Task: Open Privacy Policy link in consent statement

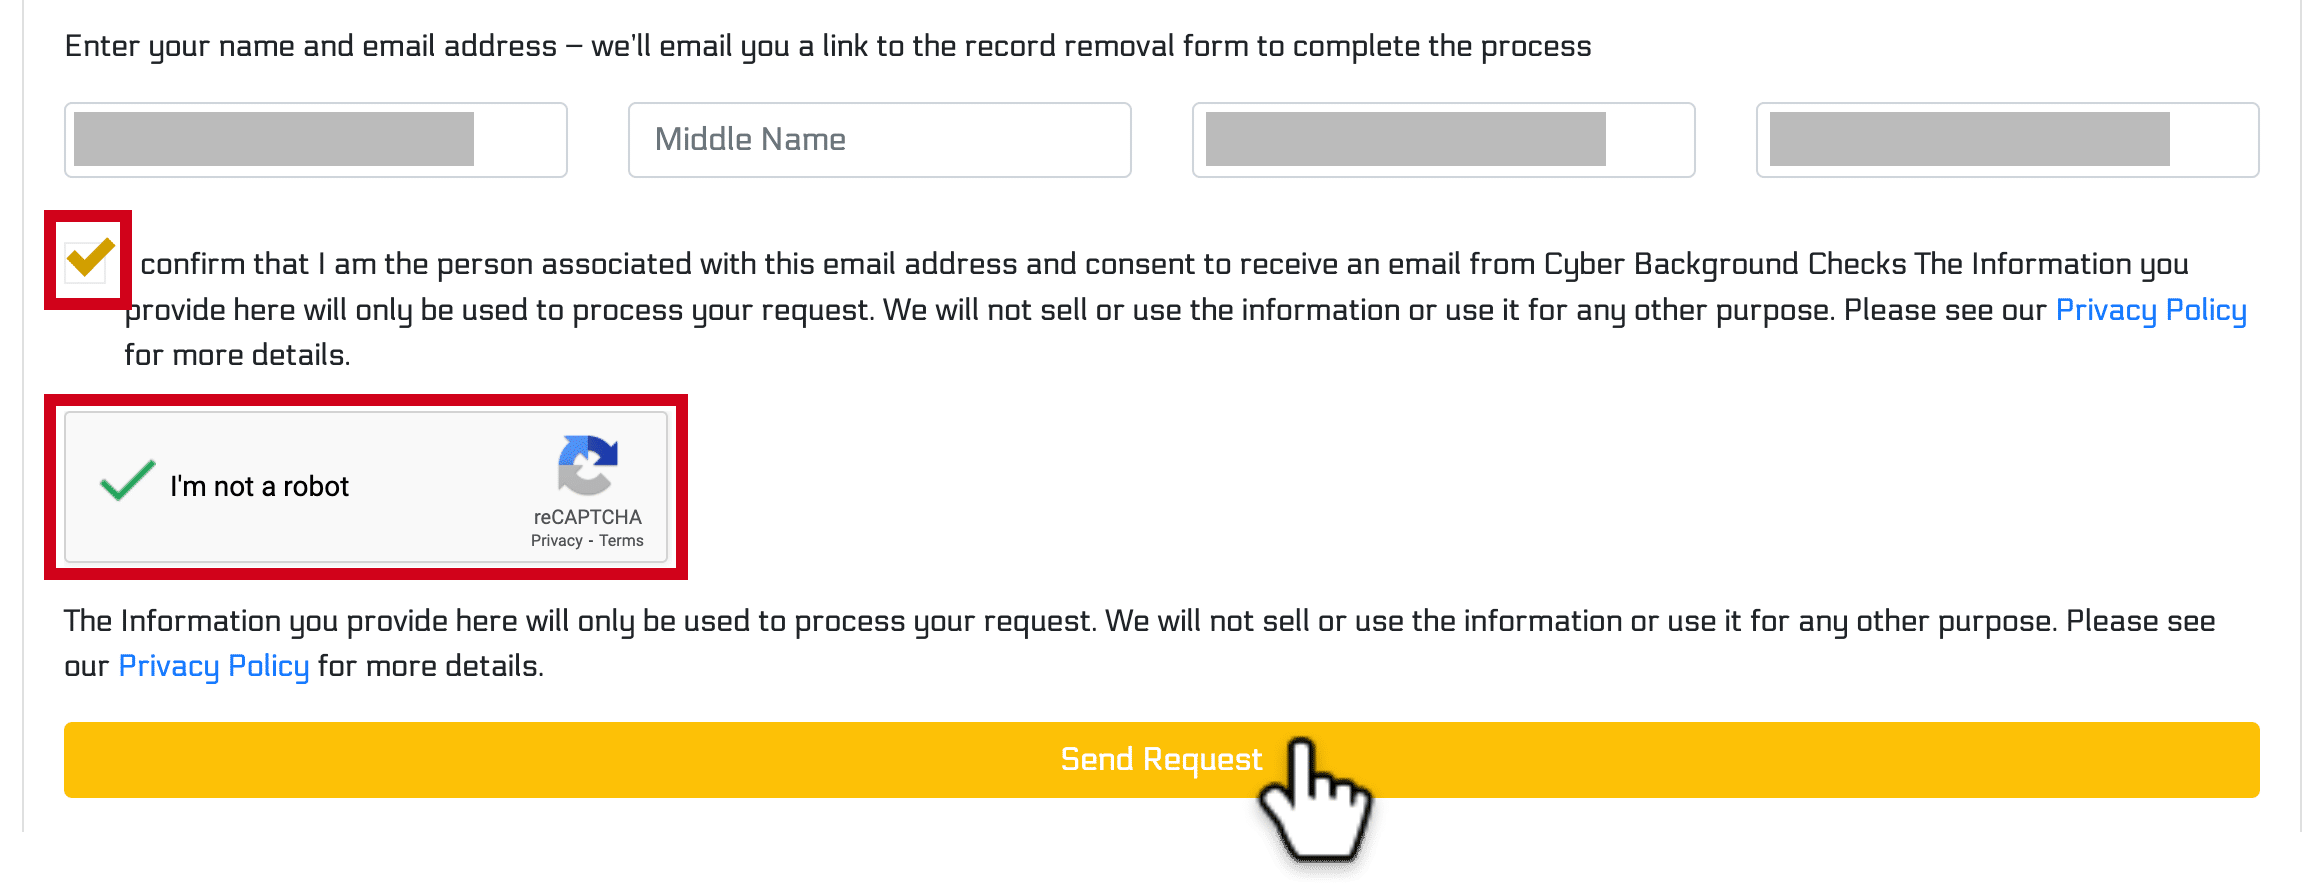Action: point(2151,310)
